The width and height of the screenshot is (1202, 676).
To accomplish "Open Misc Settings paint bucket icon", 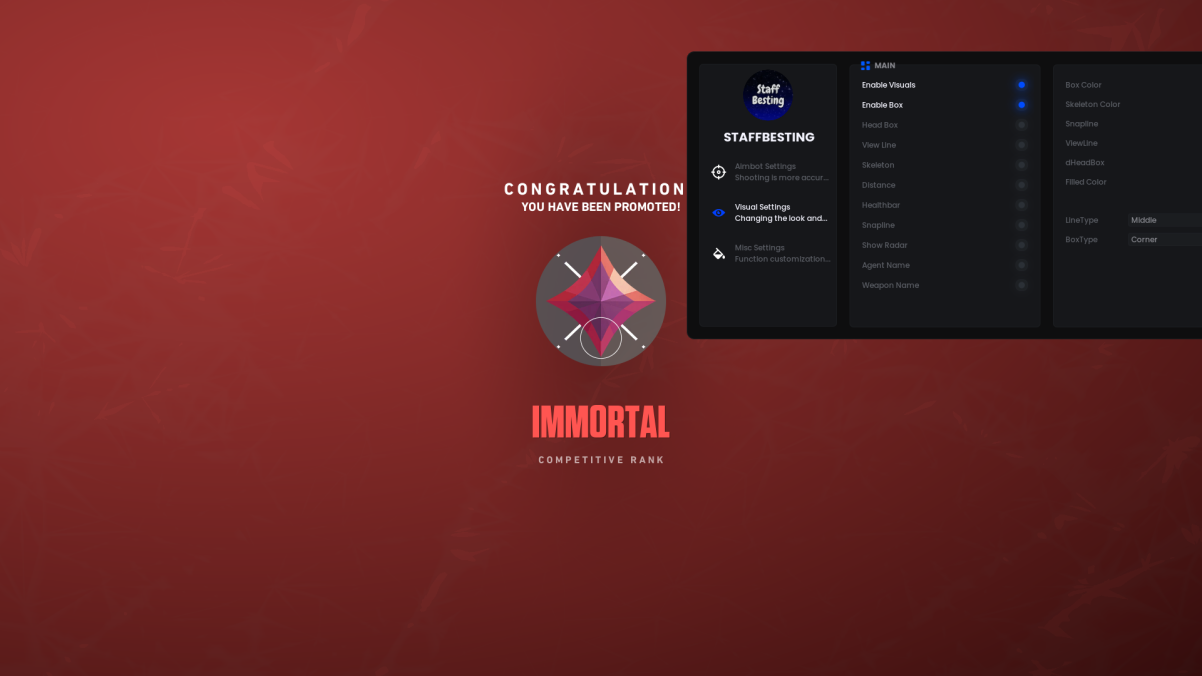I will 718,254.
